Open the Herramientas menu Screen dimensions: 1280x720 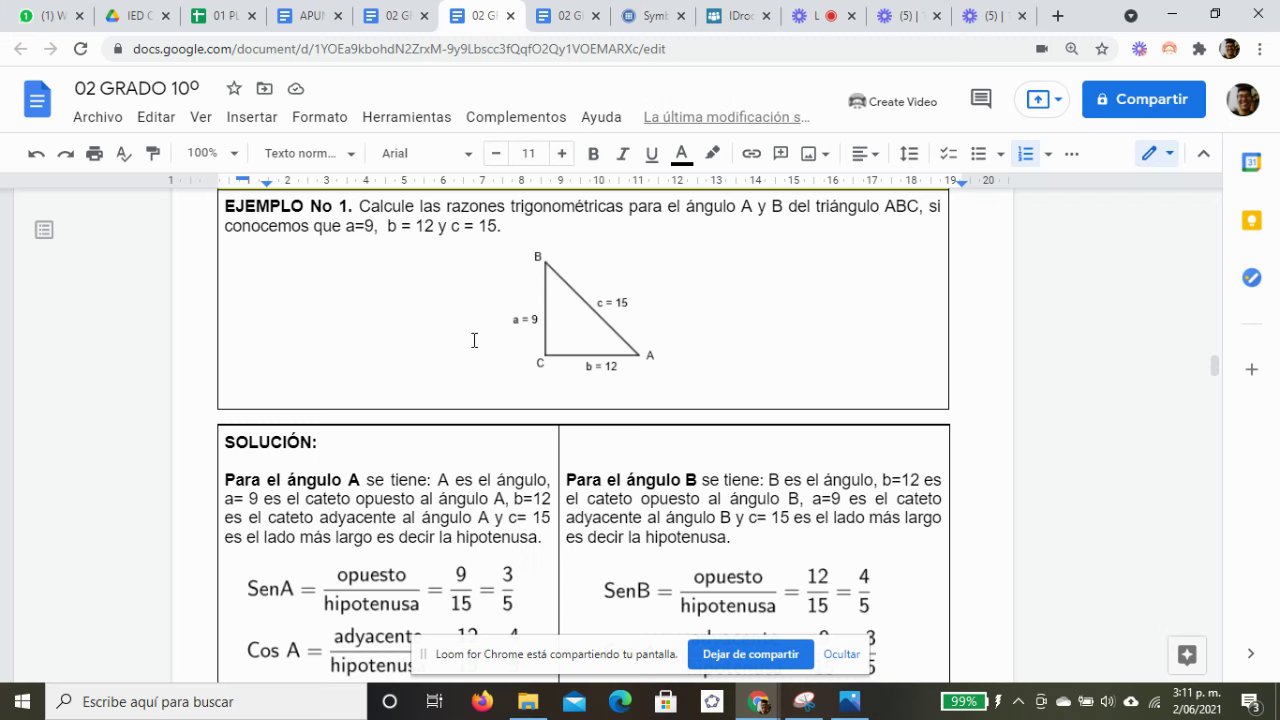[x=407, y=117]
